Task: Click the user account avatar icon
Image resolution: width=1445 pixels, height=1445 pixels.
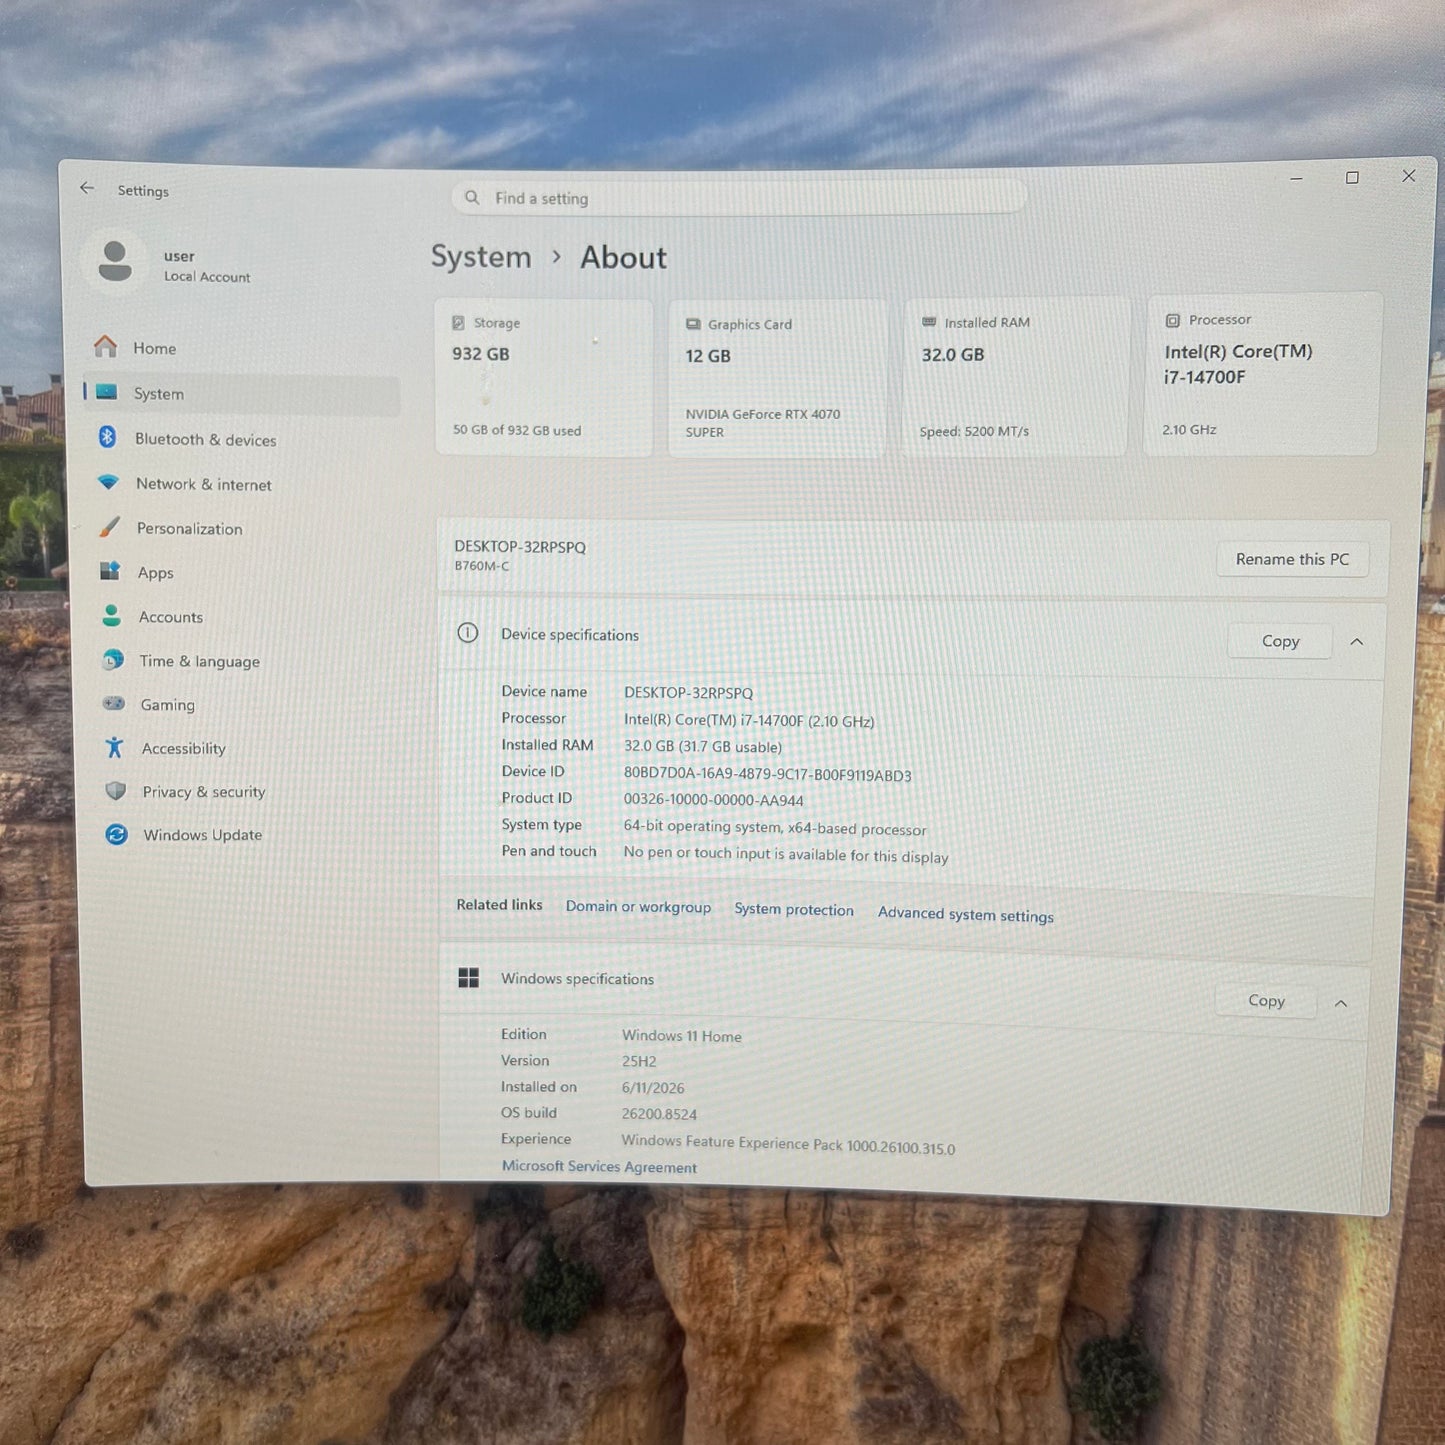Action: tap(115, 261)
